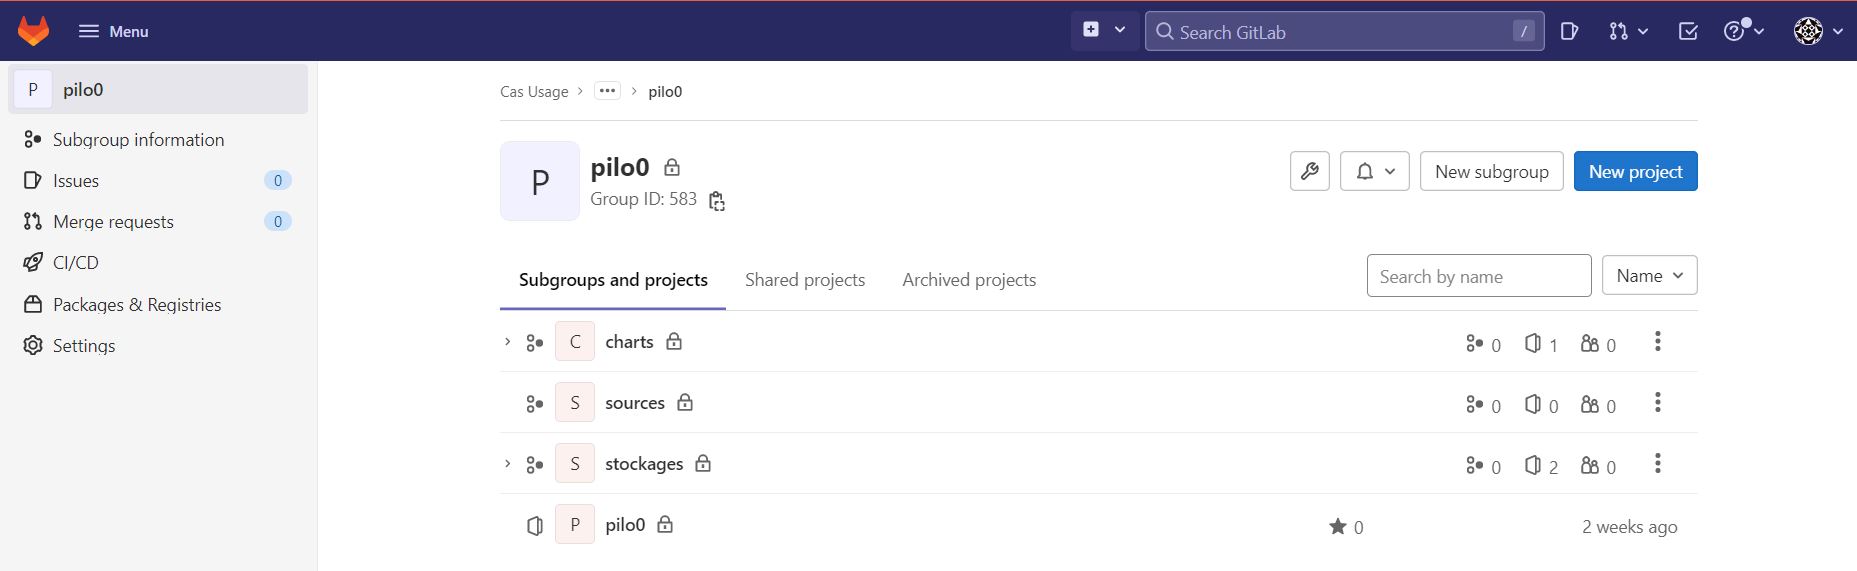Open the stockages subgroup link
The width and height of the screenshot is (1857, 571).
644,464
